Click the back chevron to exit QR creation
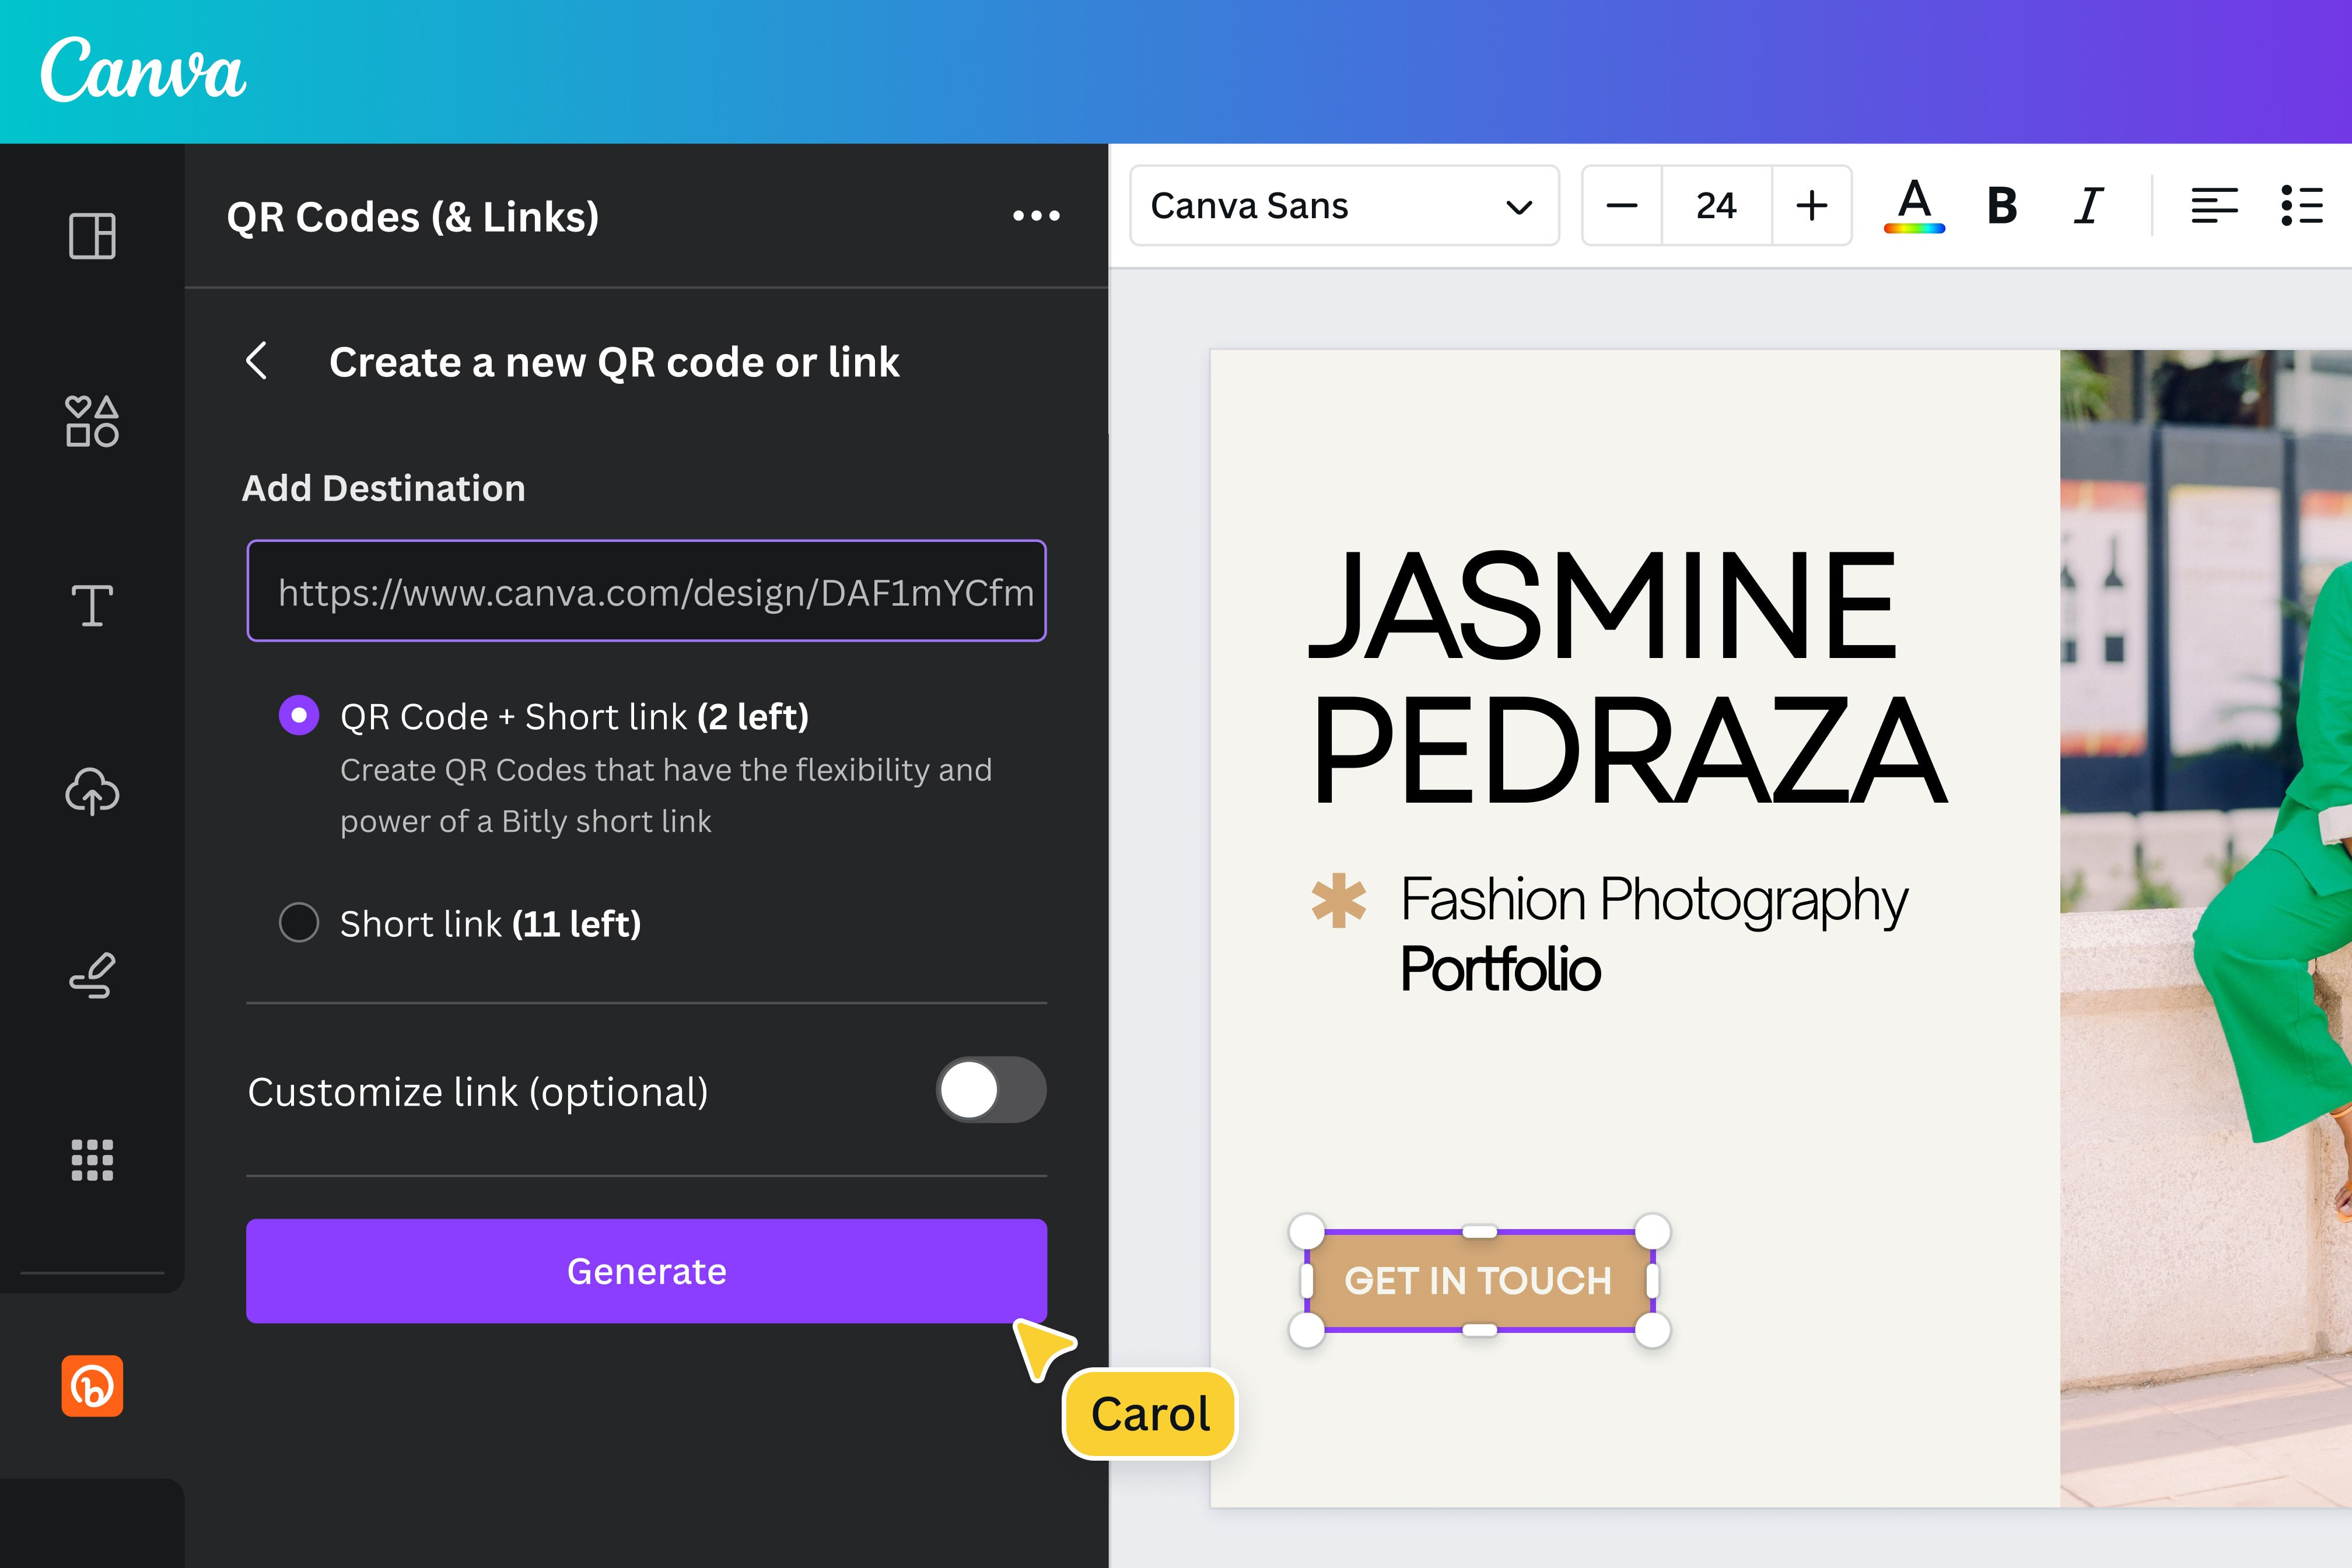The width and height of the screenshot is (2352, 1568). (x=259, y=362)
